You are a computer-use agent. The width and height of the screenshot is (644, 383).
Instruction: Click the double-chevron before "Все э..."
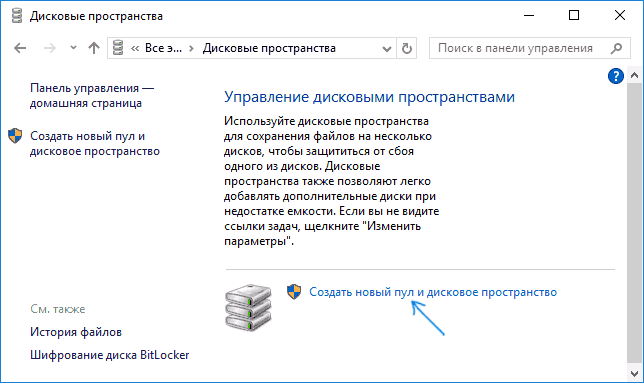pyautogui.click(x=135, y=48)
